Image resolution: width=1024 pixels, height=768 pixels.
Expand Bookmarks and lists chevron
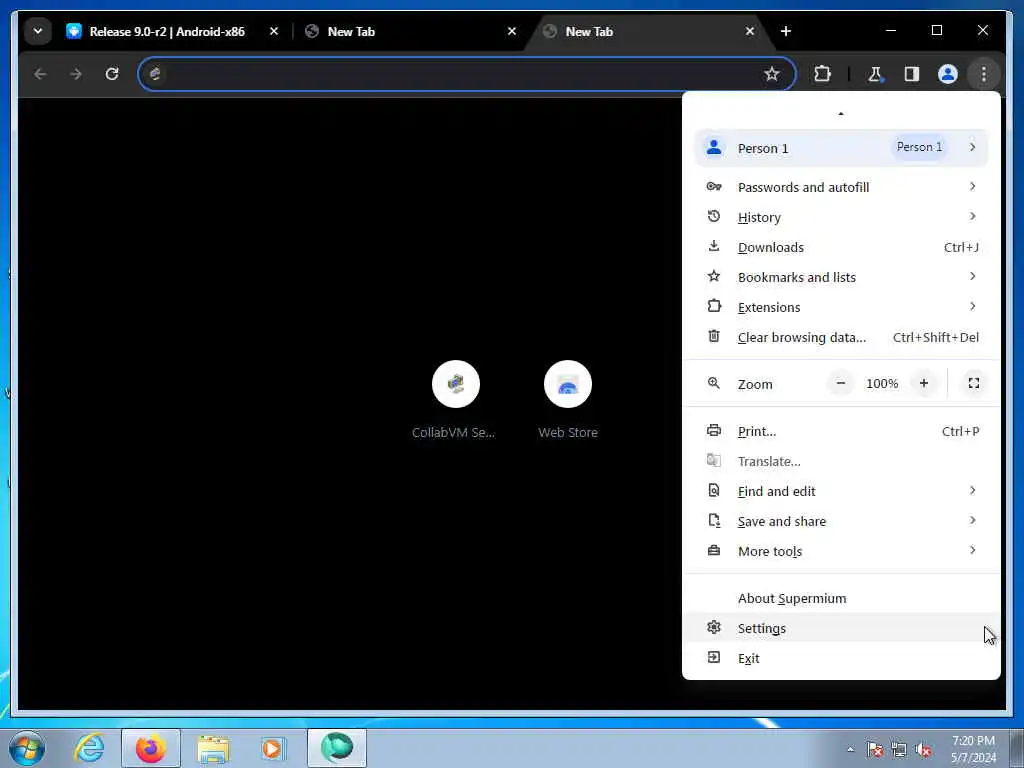(x=972, y=277)
